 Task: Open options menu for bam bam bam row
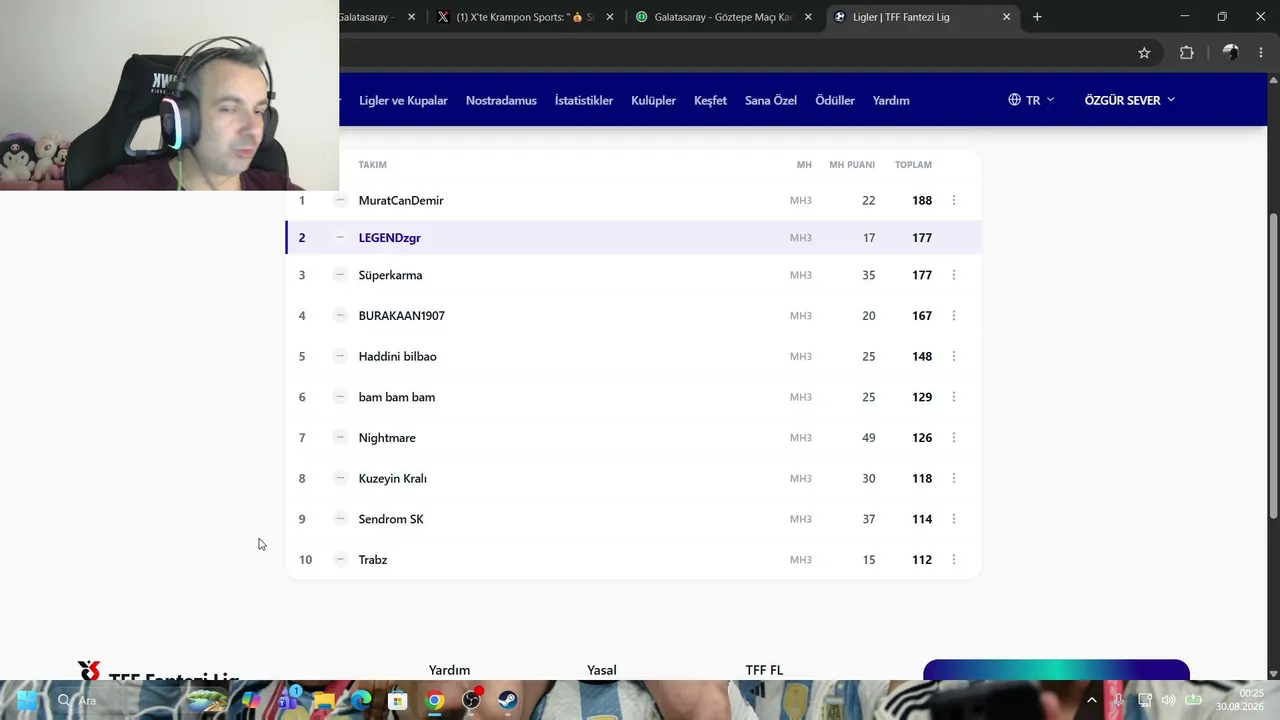click(x=954, y=397)
